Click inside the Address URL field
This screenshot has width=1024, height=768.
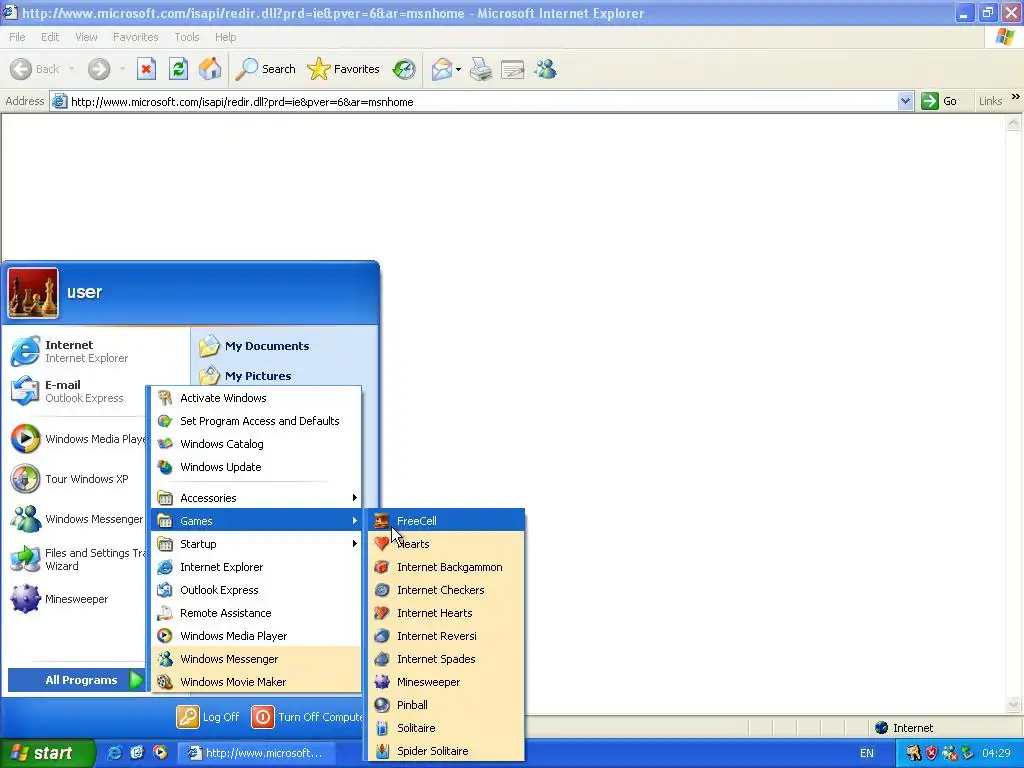(483, 101)
